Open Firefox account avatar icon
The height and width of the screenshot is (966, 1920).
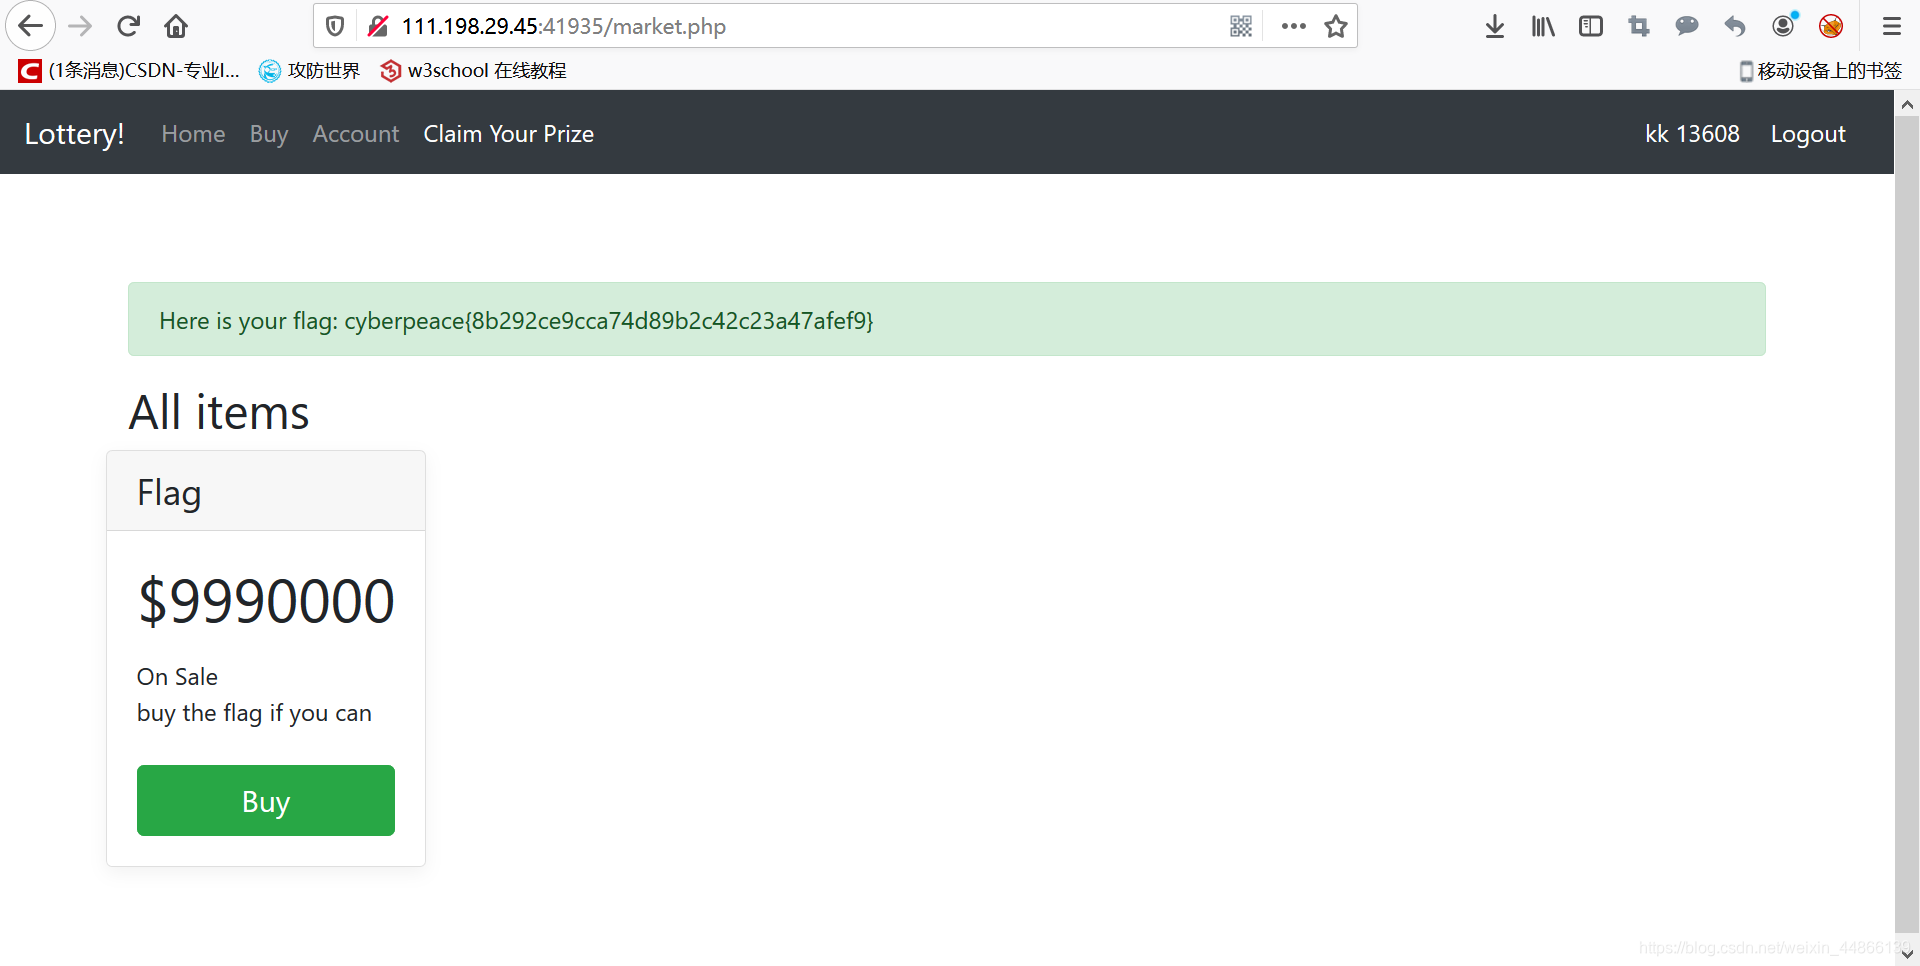(x=1784, y=25)
